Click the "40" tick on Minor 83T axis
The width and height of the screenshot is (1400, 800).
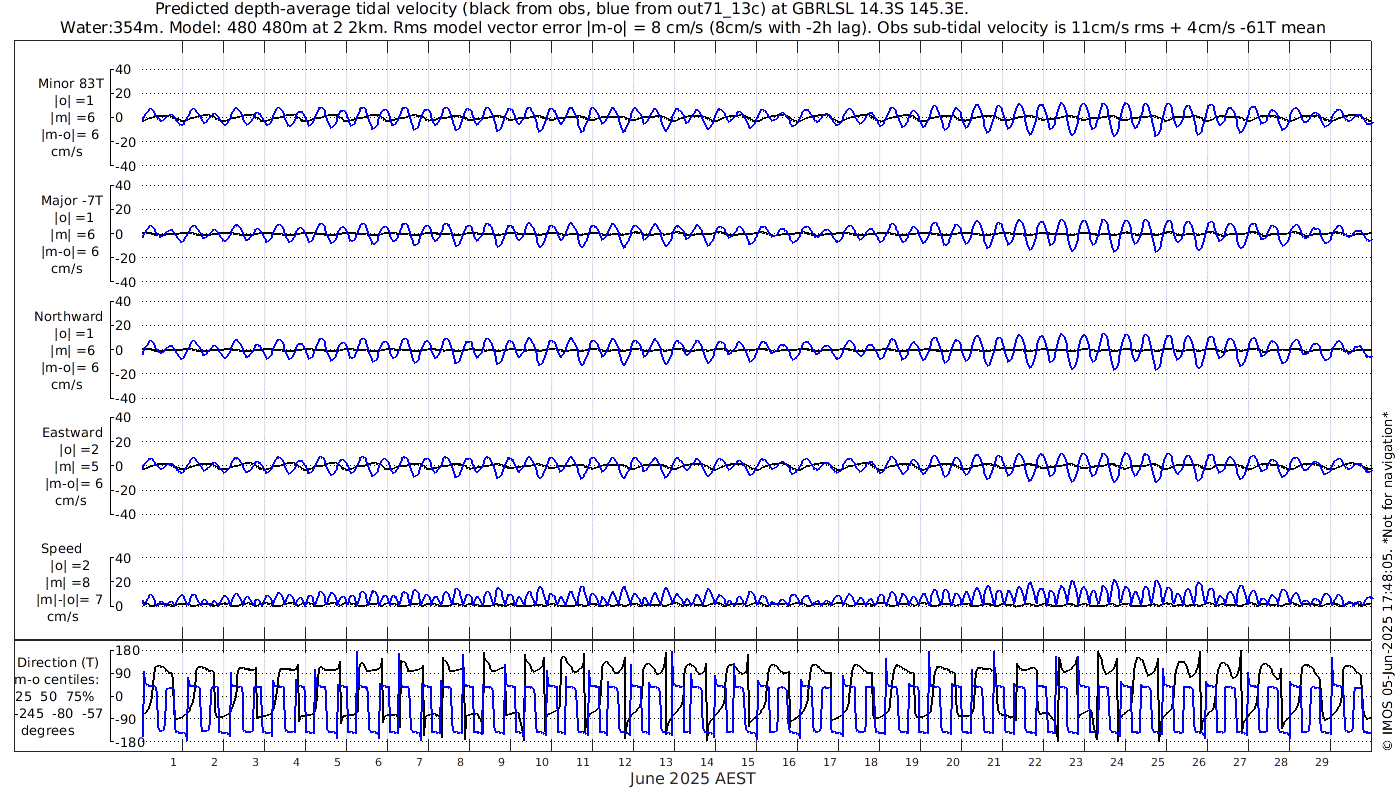(x=125, y=70)
